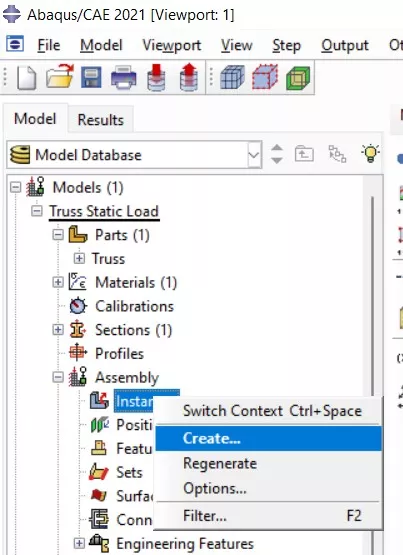Select the Truss Static Load model
Viewport: 403px width, 555px height.
[104, 211]
